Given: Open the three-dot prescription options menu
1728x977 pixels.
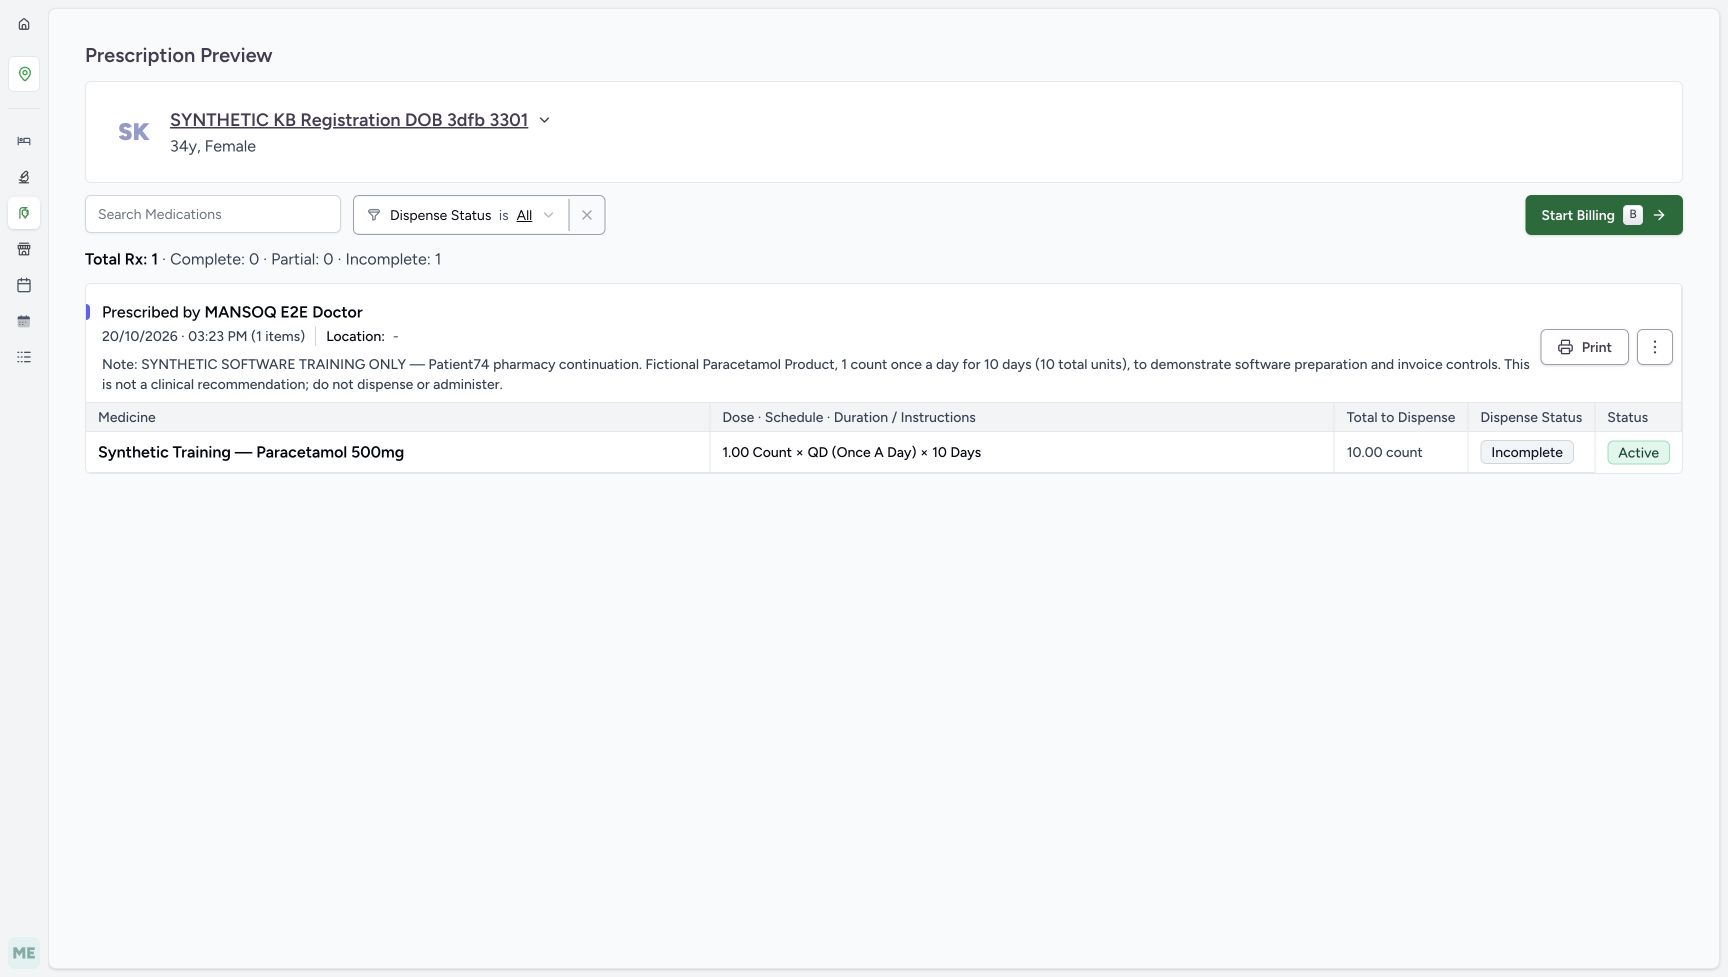Looking at the screenshot, I should tap(1654, 347).
